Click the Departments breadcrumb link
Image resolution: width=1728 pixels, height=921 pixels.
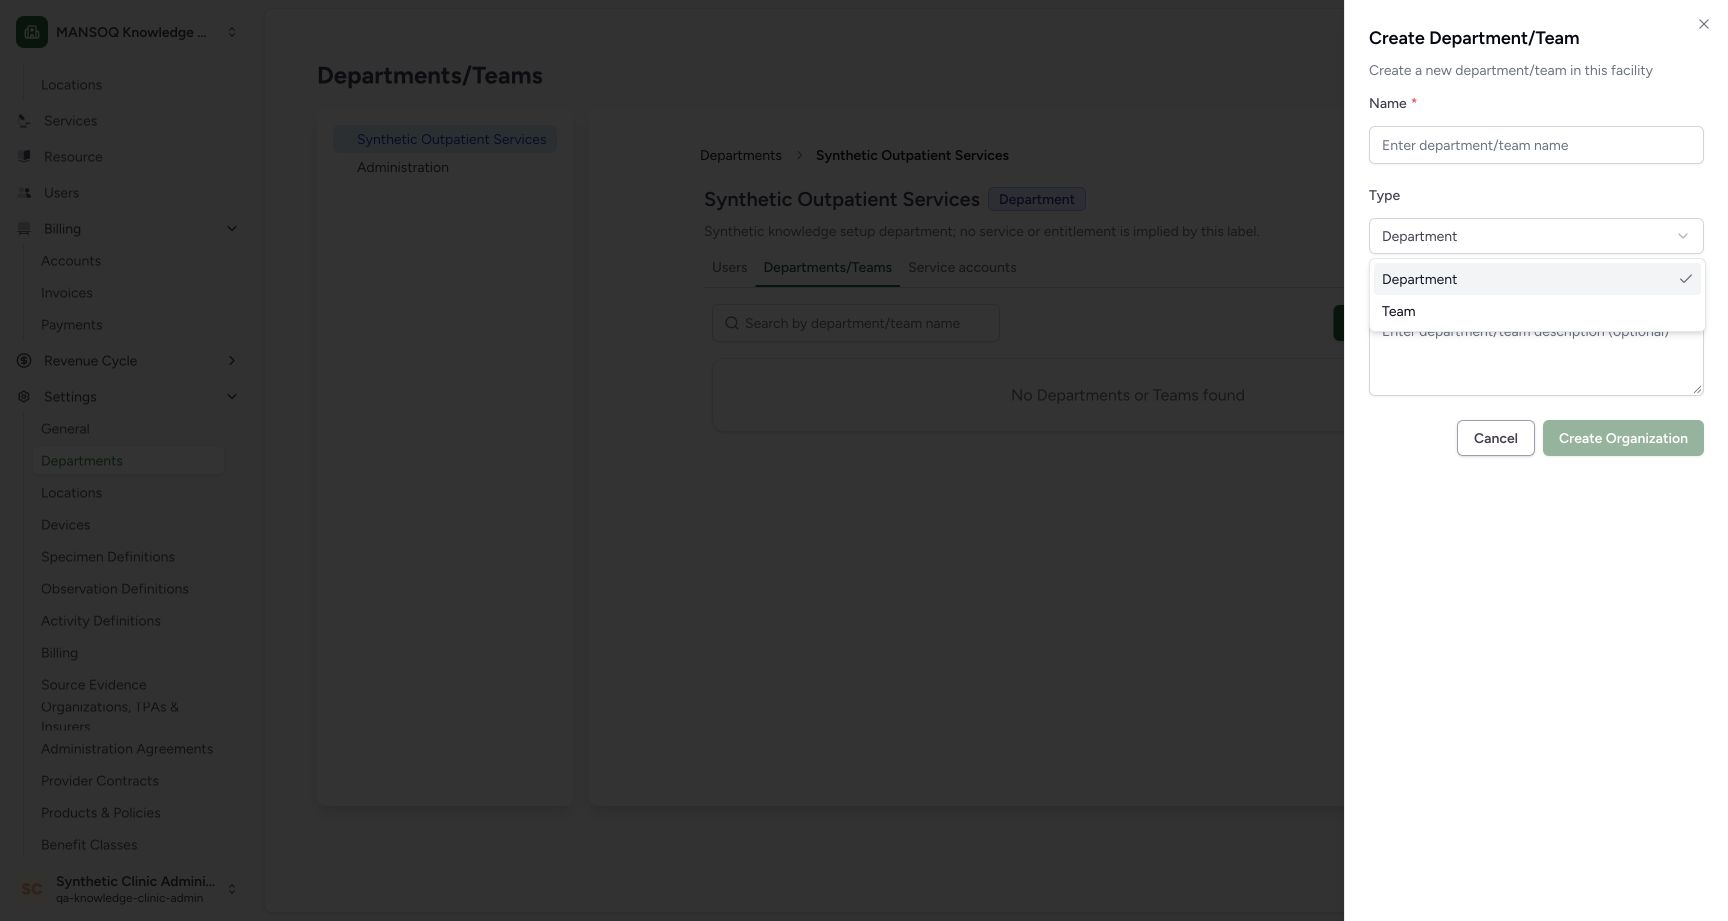741,155
